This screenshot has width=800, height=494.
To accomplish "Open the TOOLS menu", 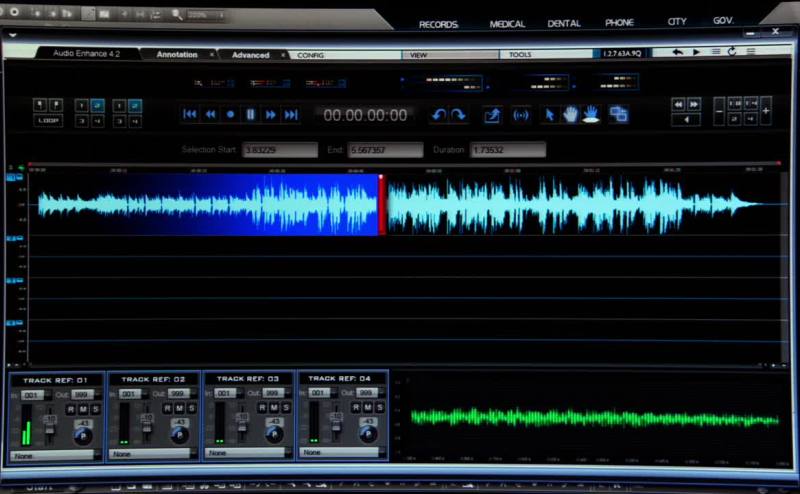I will [x=520, y=55].
